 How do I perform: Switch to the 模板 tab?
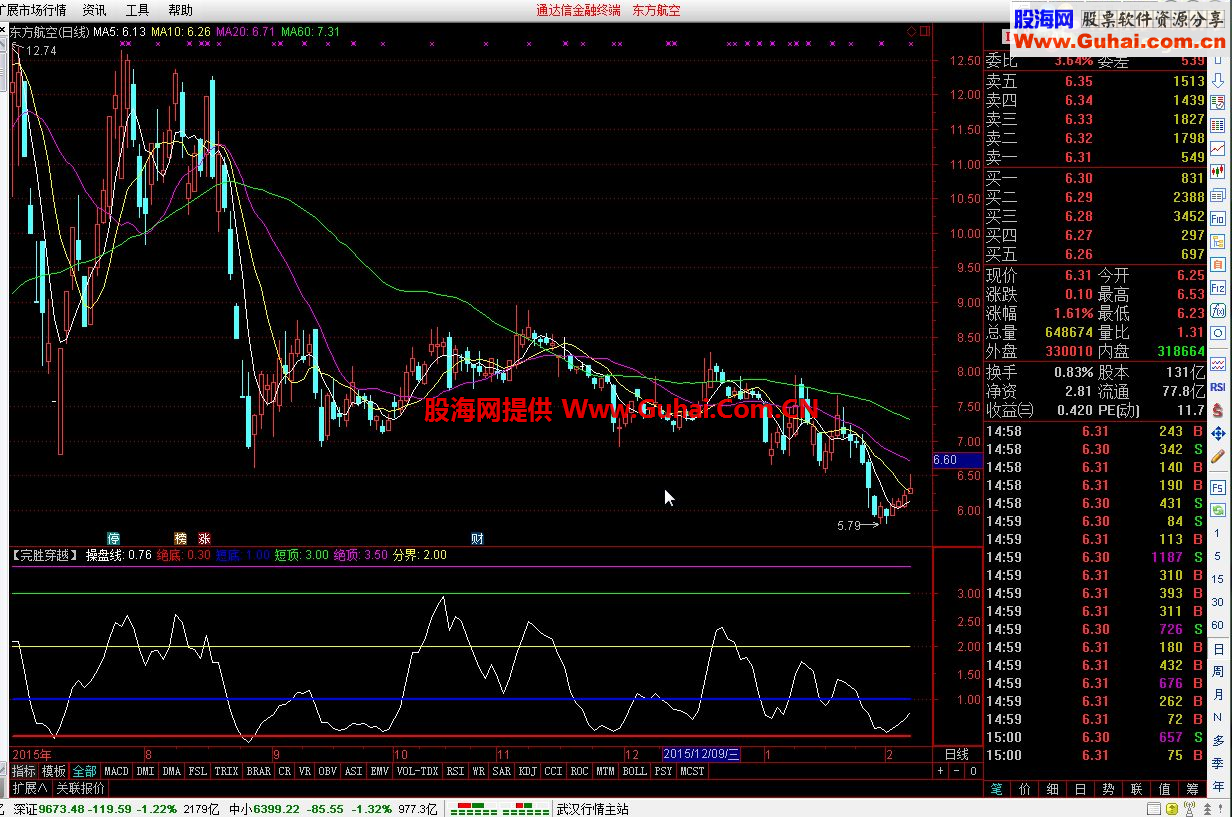tap(54, 771)
